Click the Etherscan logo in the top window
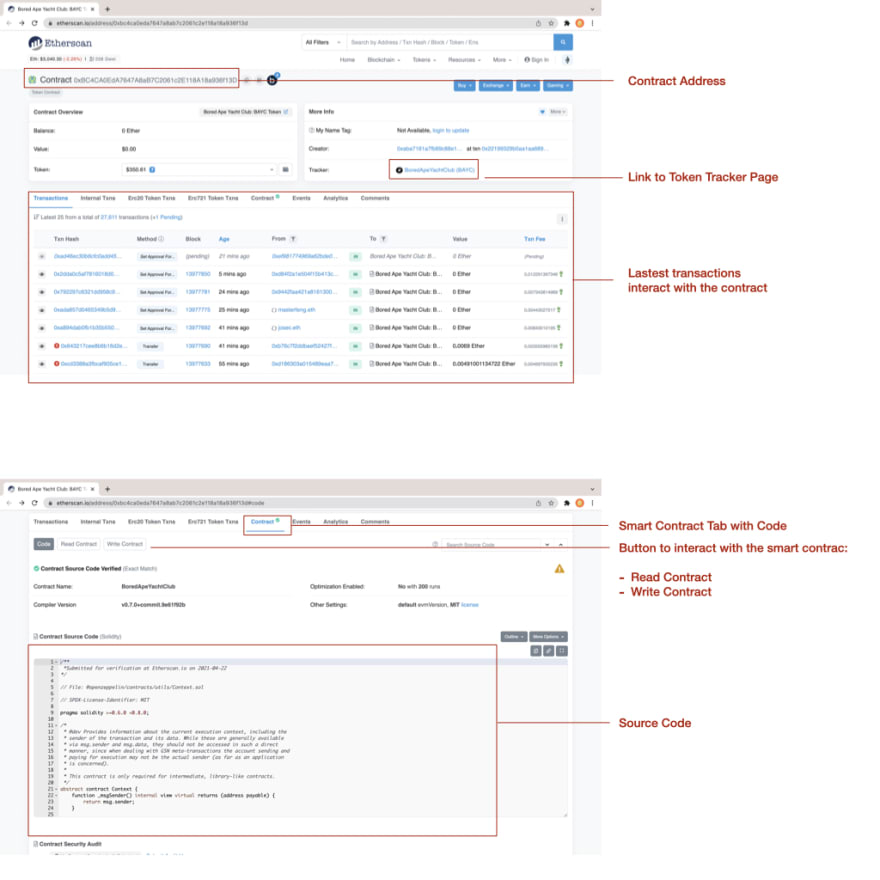880x880 pixels. (x=60, y=43)
